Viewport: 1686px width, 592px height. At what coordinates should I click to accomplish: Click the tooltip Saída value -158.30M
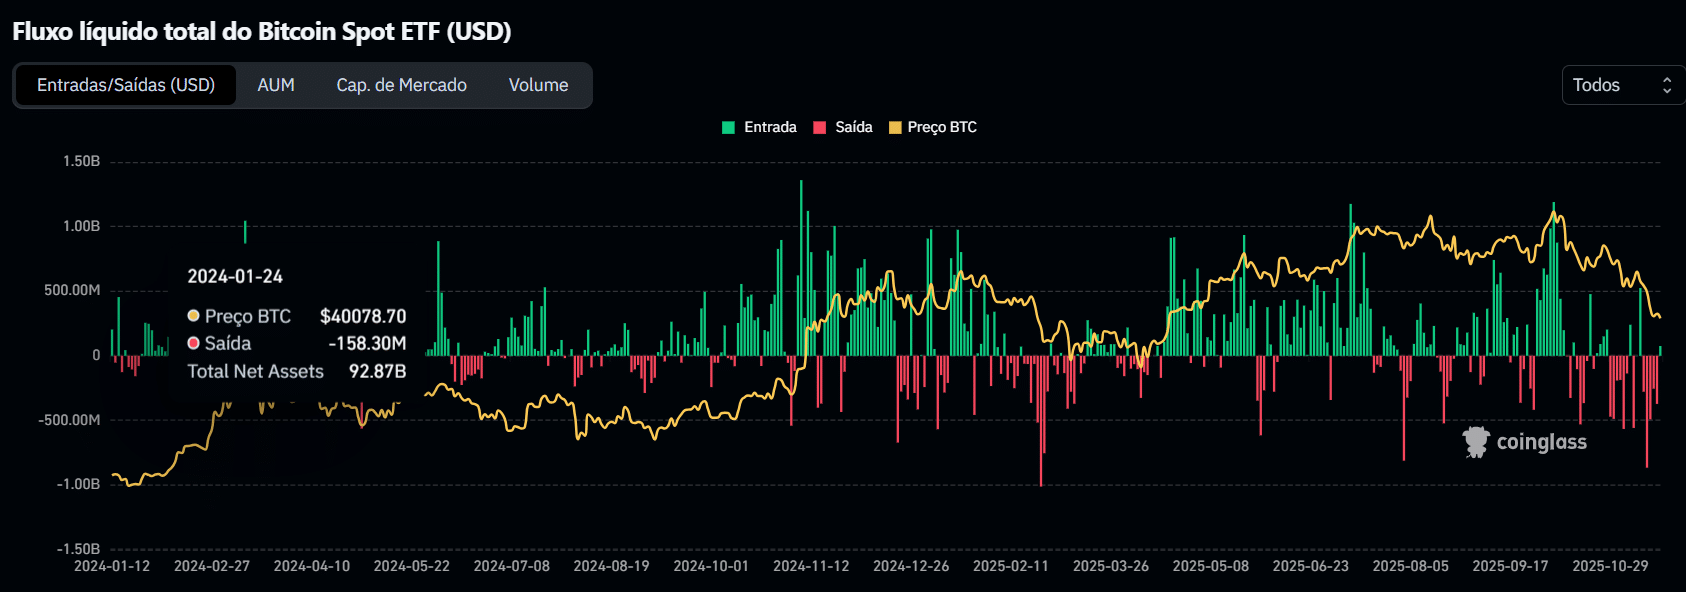coord(367,343)
